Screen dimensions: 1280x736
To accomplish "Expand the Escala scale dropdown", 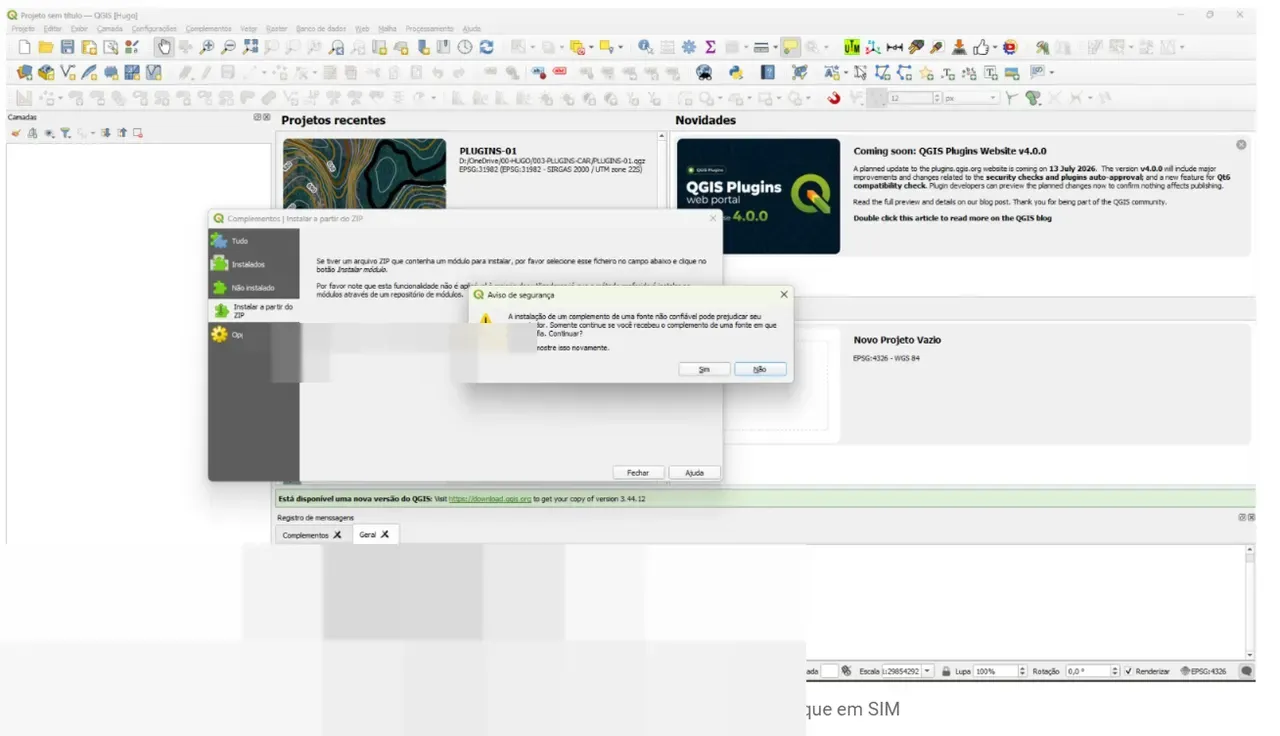I will click(927, 671).
